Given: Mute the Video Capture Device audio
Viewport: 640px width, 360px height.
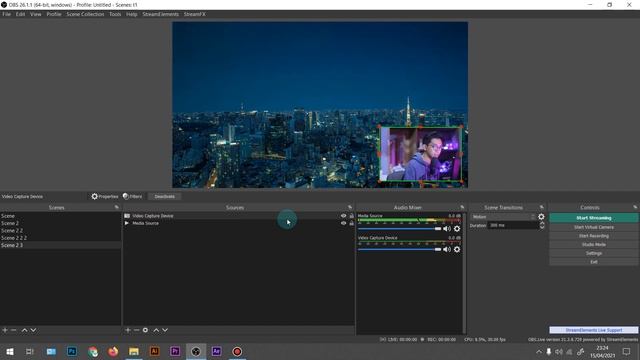Looking at the screenshot, I should [447, 249].
